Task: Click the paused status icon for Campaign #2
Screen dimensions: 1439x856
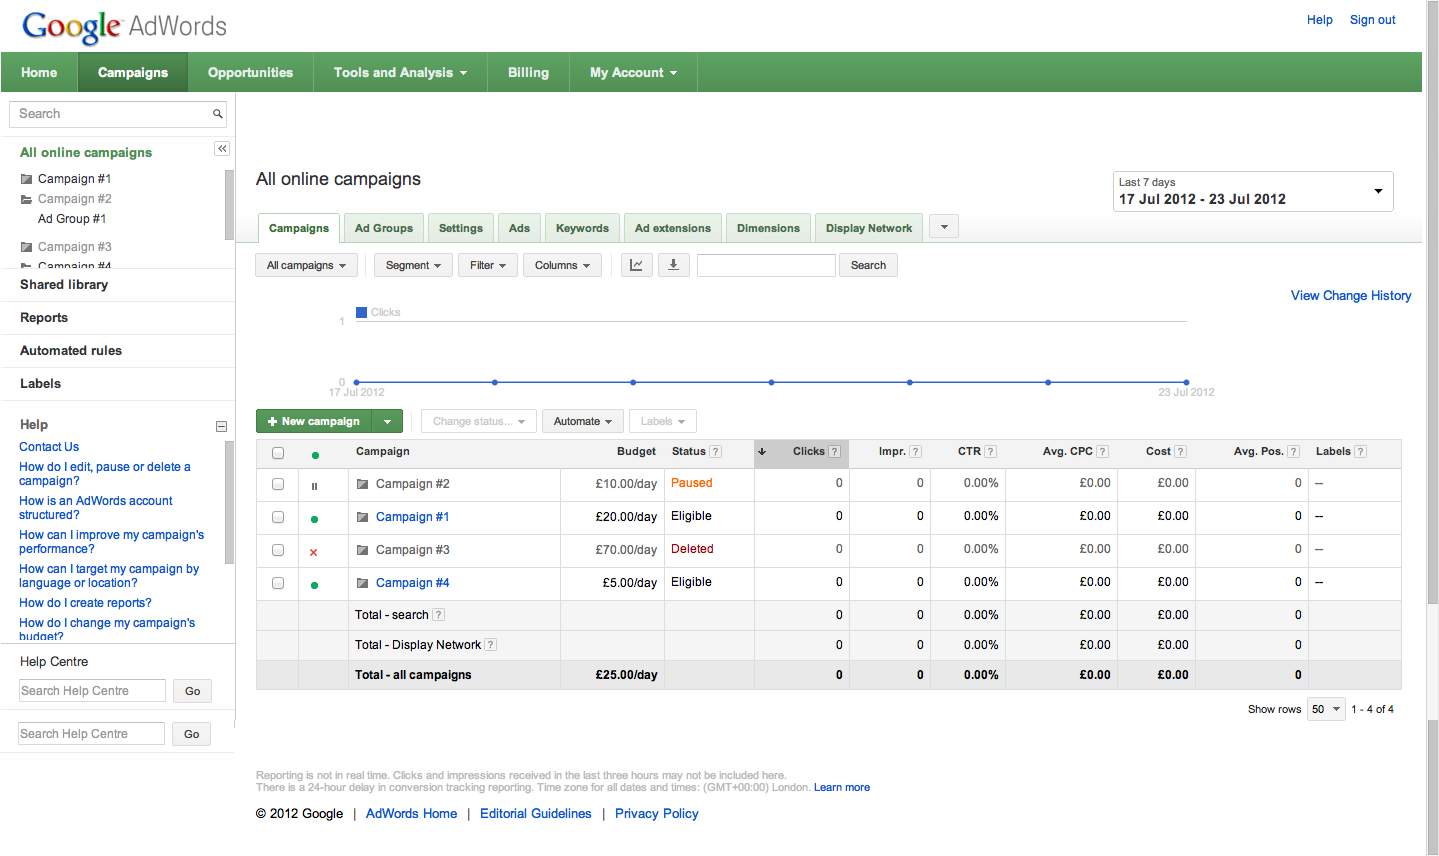Action: (314, 486)
